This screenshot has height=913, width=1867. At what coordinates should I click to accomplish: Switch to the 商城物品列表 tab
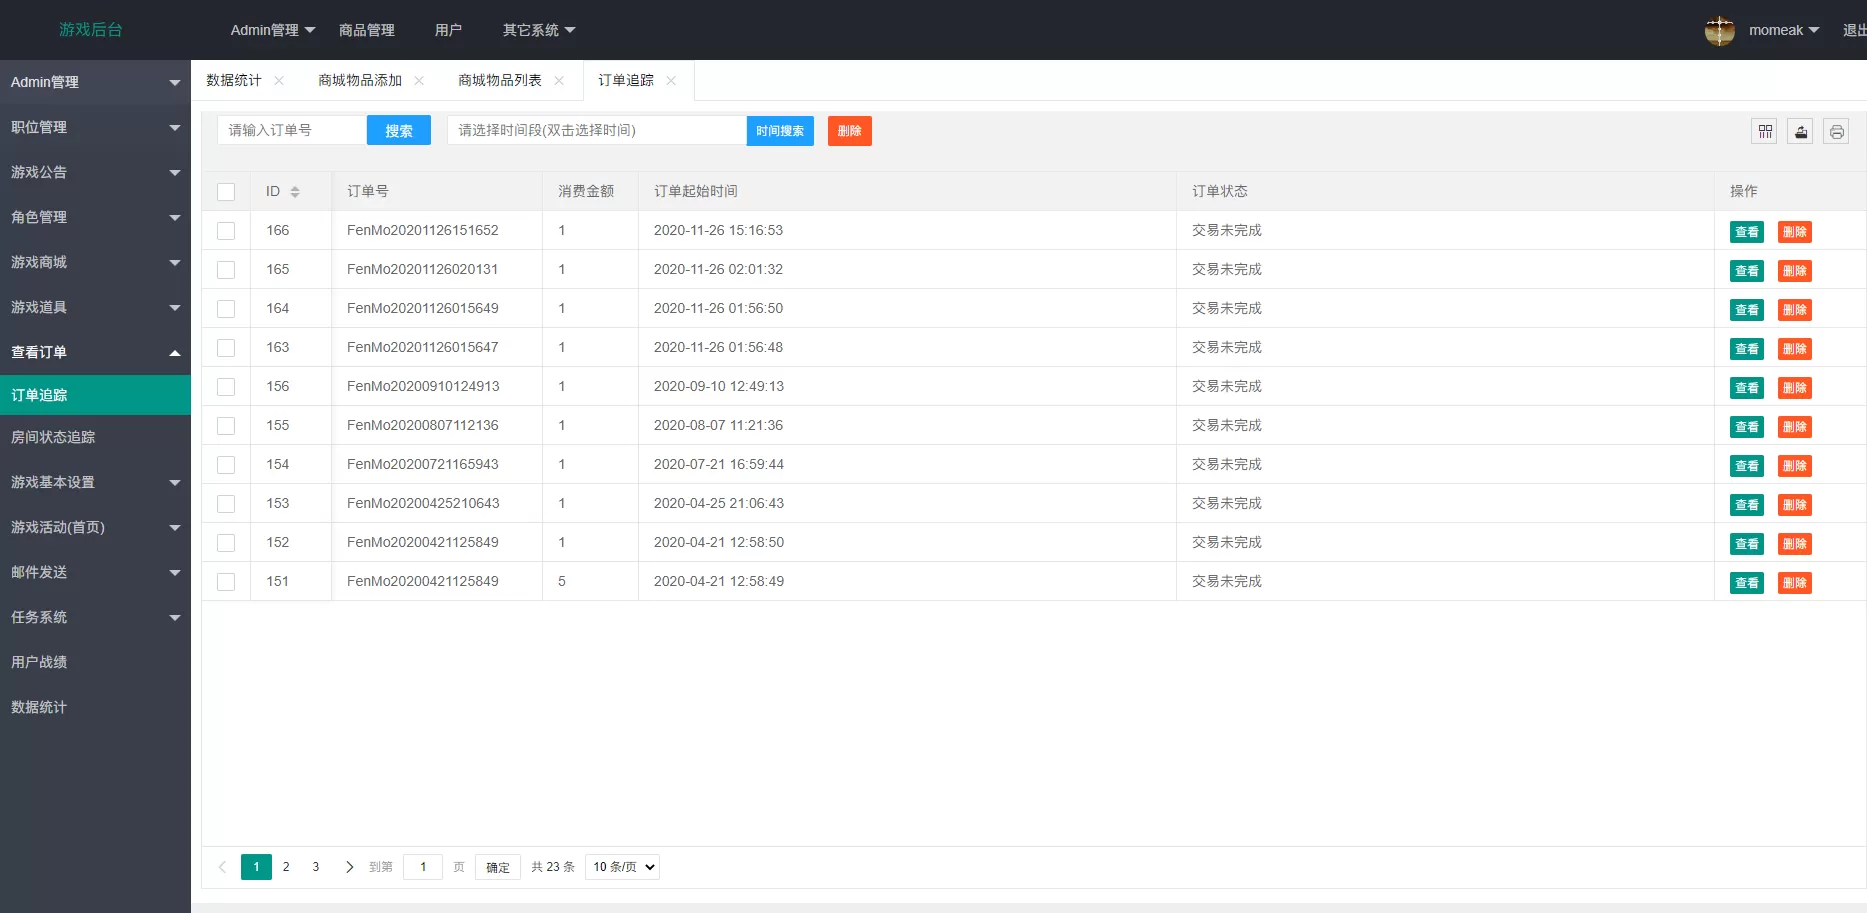(x=500, y=80)
